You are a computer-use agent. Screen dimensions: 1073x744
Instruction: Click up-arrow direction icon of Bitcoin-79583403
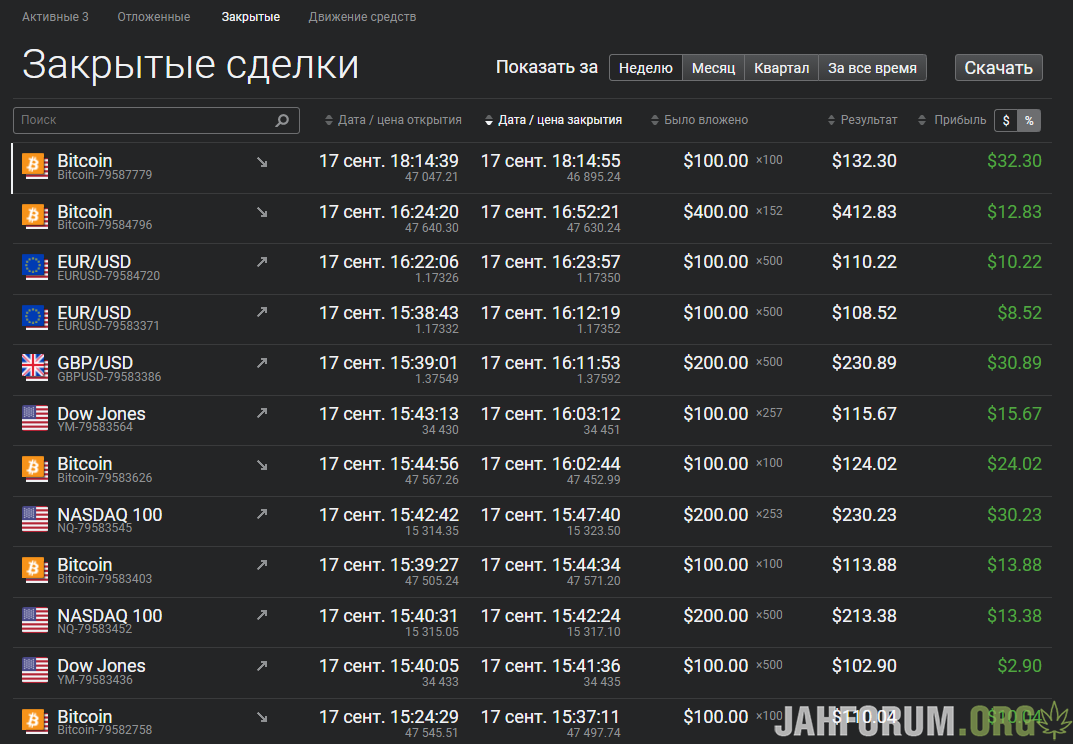262,565
